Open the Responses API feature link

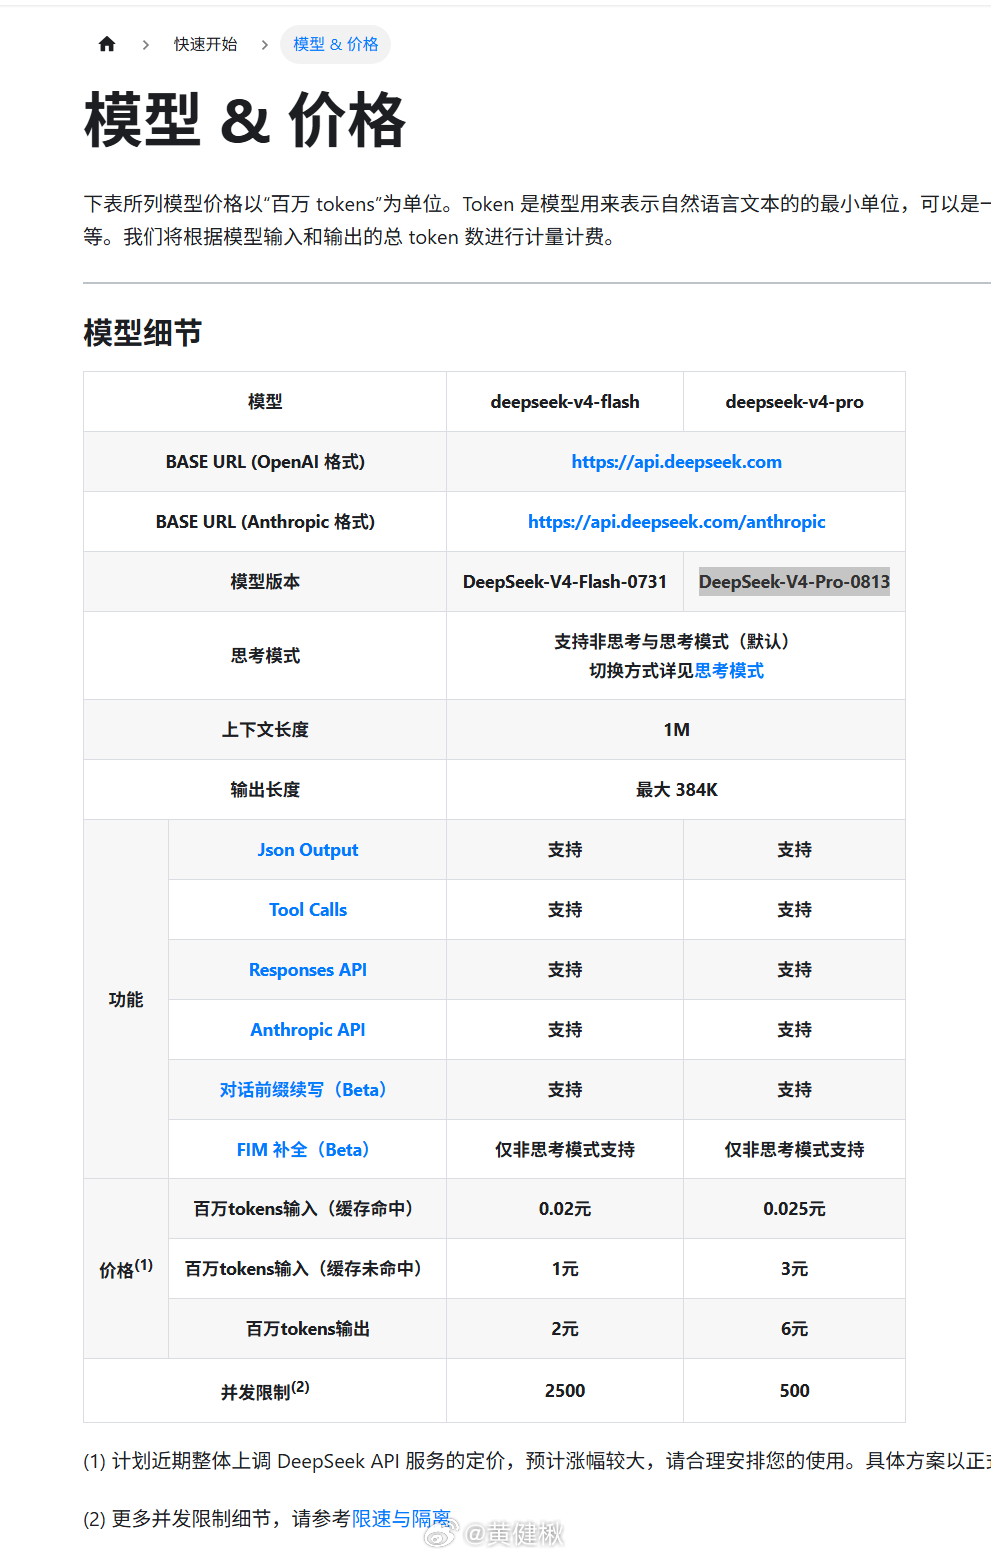[x=308, y=970]
